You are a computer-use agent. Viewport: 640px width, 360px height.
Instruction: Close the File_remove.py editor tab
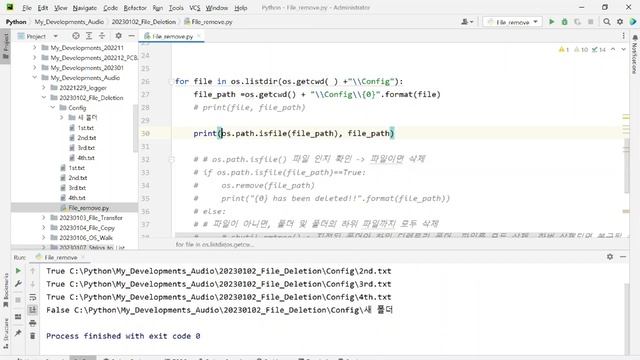click(x=199, y=36)
